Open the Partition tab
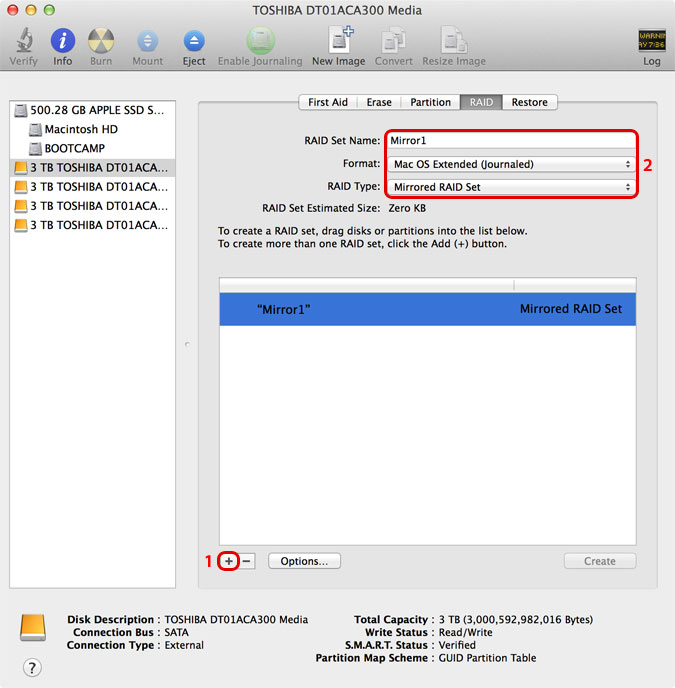The width and height of the screenshot is (675, 688). 430,102
